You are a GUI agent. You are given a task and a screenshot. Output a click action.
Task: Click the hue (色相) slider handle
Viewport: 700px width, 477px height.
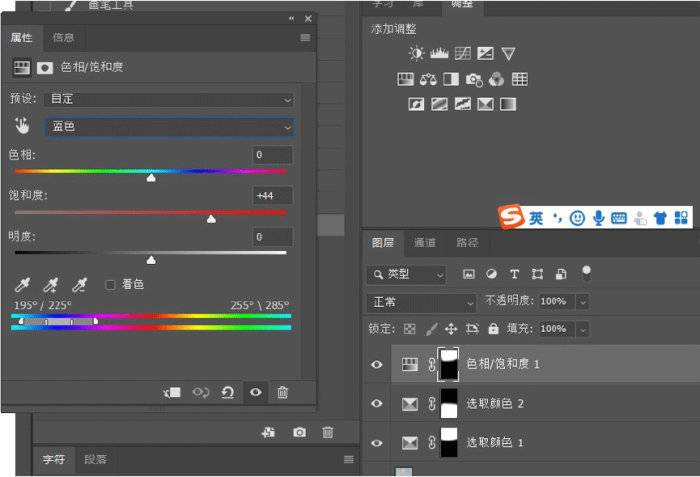click(x=151, y=178)
